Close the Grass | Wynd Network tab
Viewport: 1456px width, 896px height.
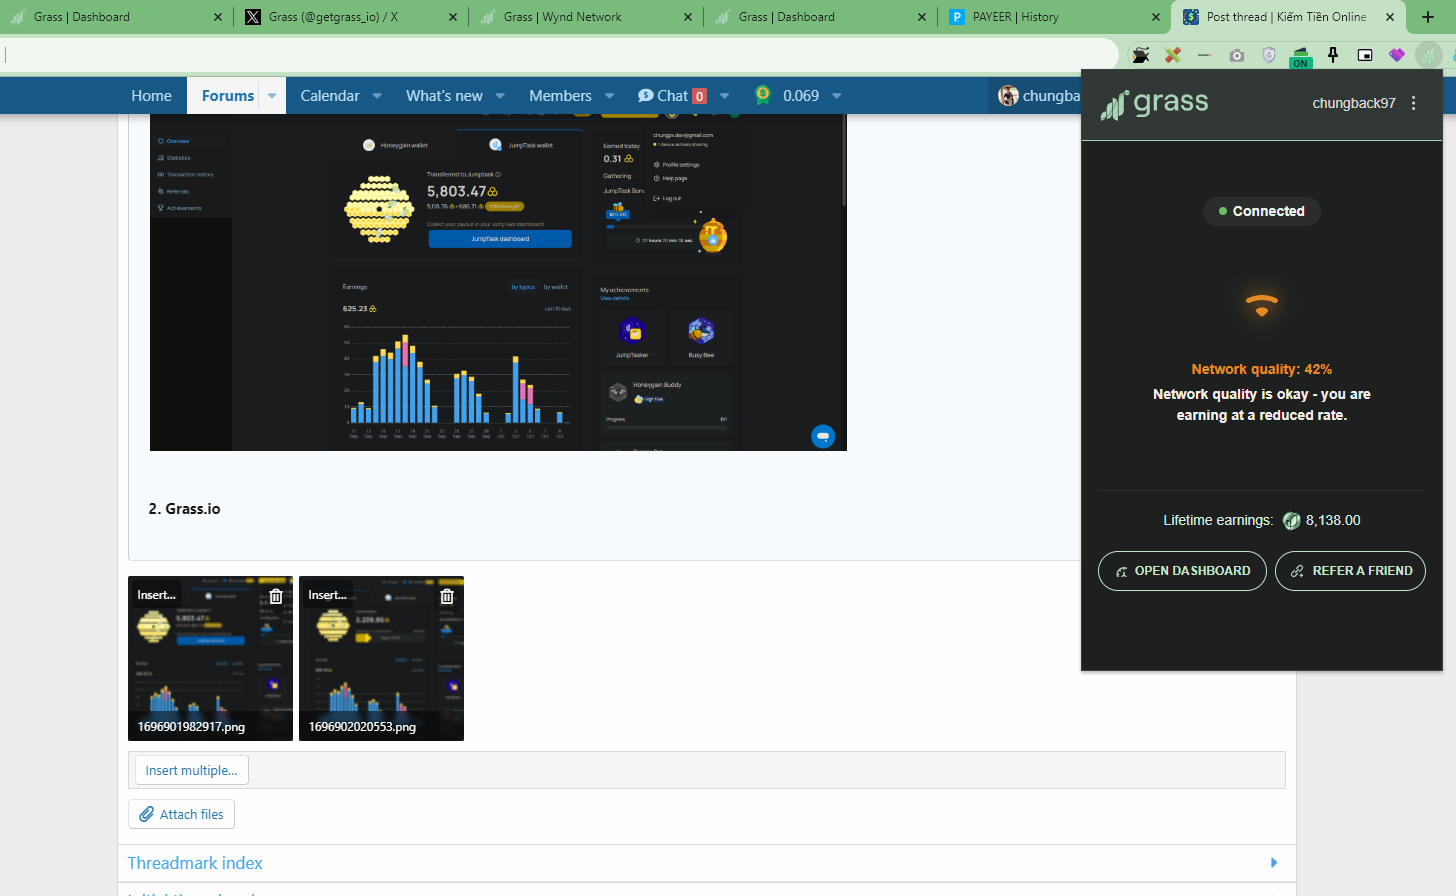click(x=688, y=17)
